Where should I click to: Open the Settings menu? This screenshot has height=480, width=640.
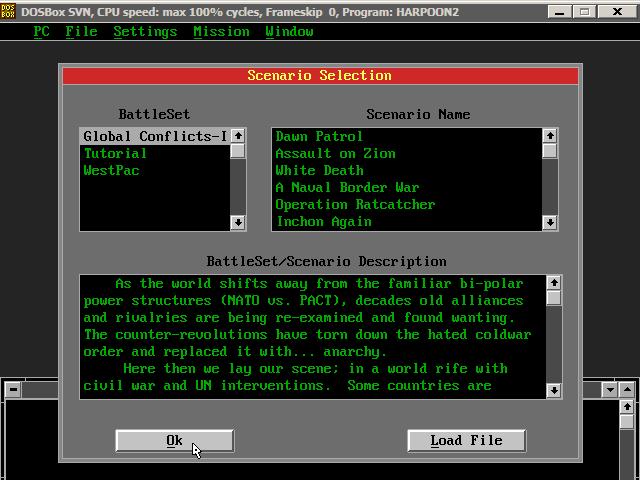coord(145,31)
